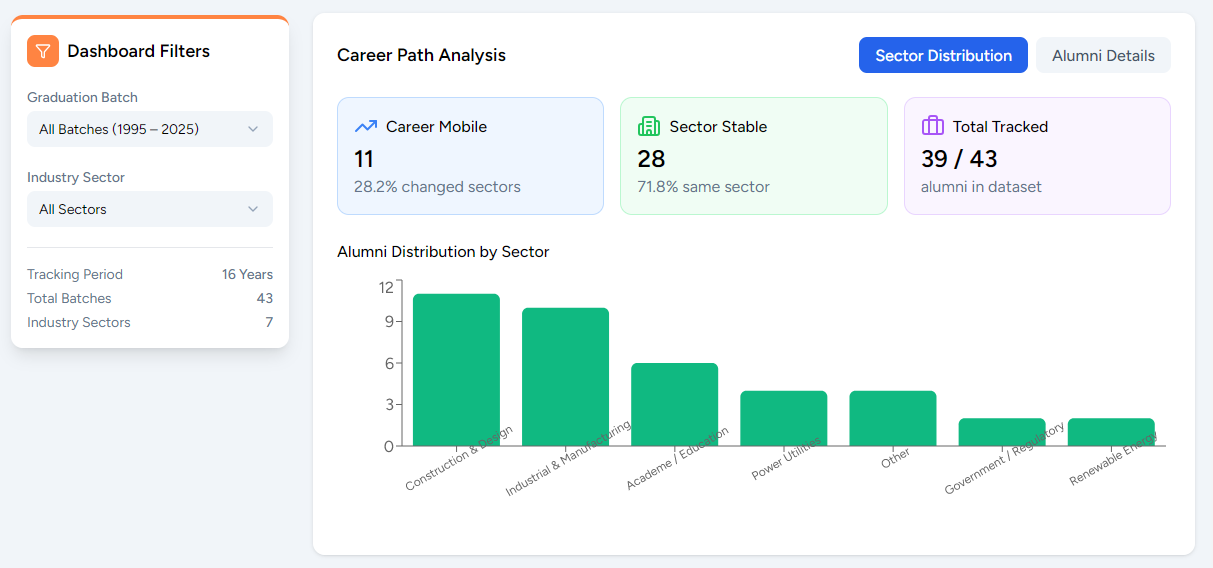The height and width of the screenshot is (568, 1213).
Task: Click the Government / Regulatory bar
Action: tap(1001, 432)
